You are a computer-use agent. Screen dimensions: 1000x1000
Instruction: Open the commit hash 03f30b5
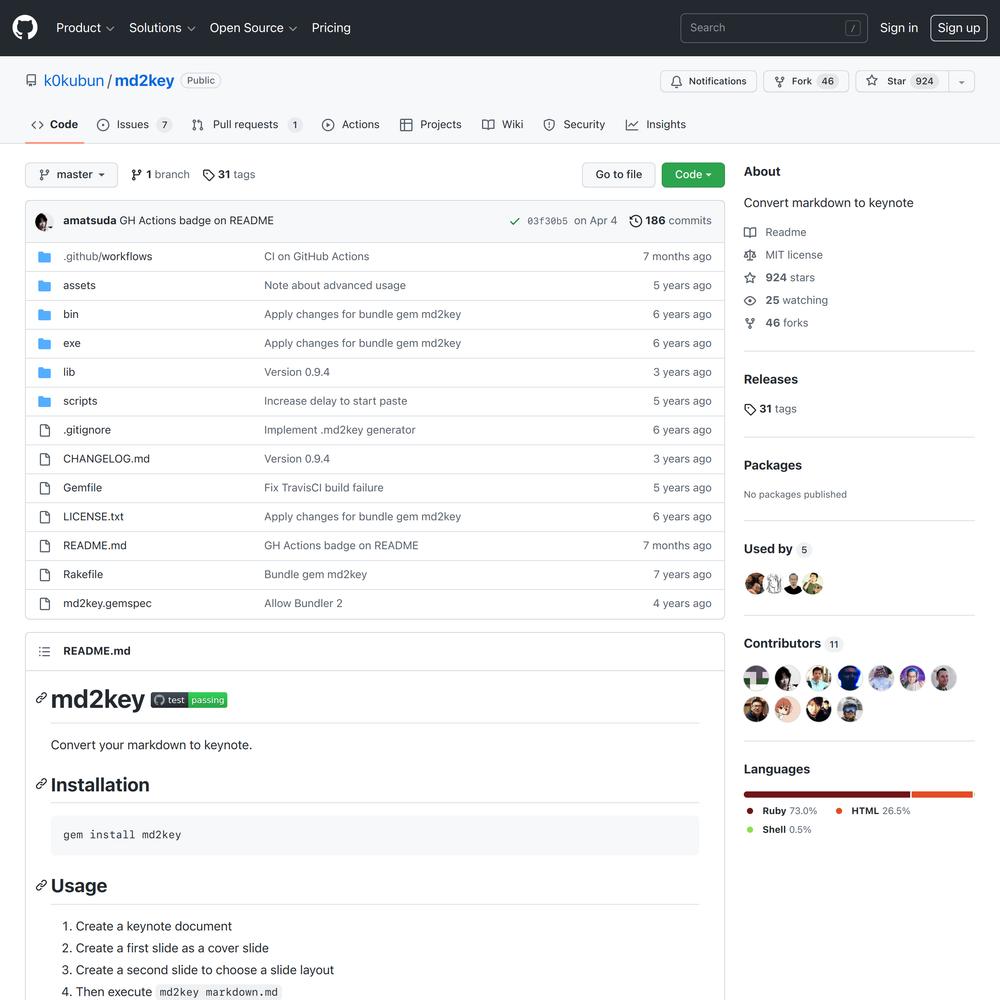547,221
